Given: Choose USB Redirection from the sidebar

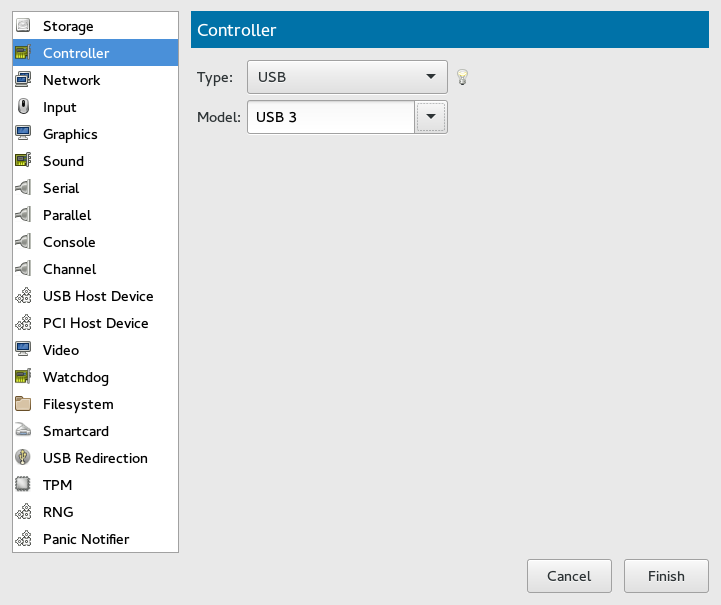Looking at the screenshot, I should (x=95, y=458).
